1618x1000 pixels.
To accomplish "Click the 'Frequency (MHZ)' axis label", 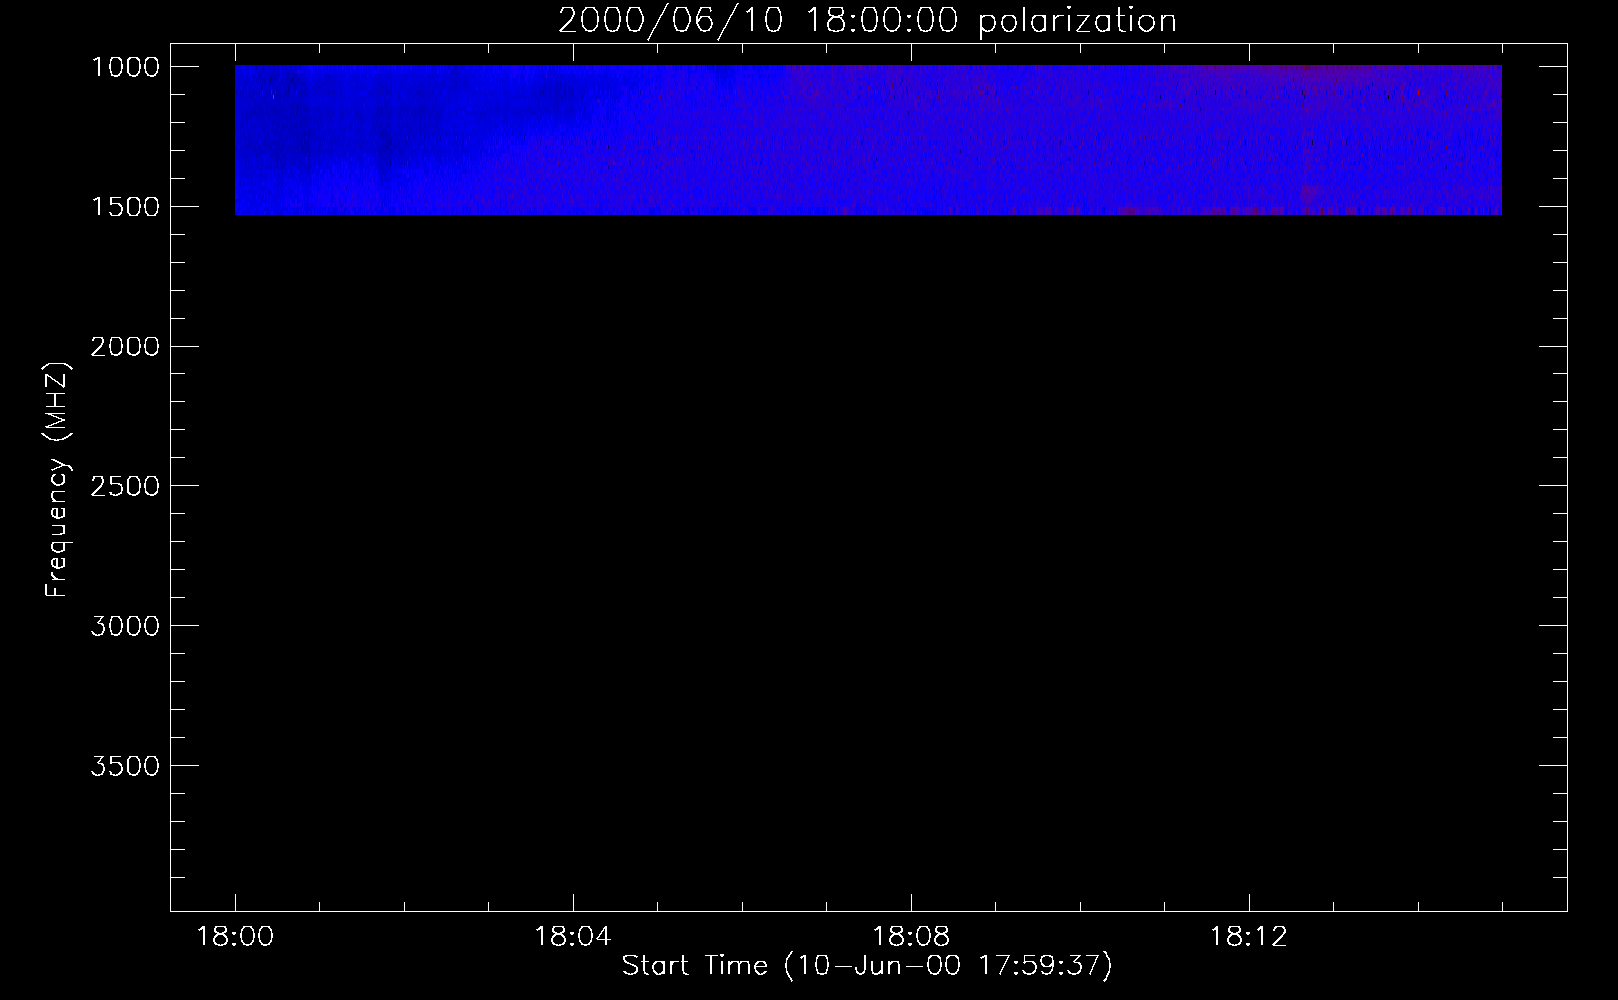I will tap(58, 480).
